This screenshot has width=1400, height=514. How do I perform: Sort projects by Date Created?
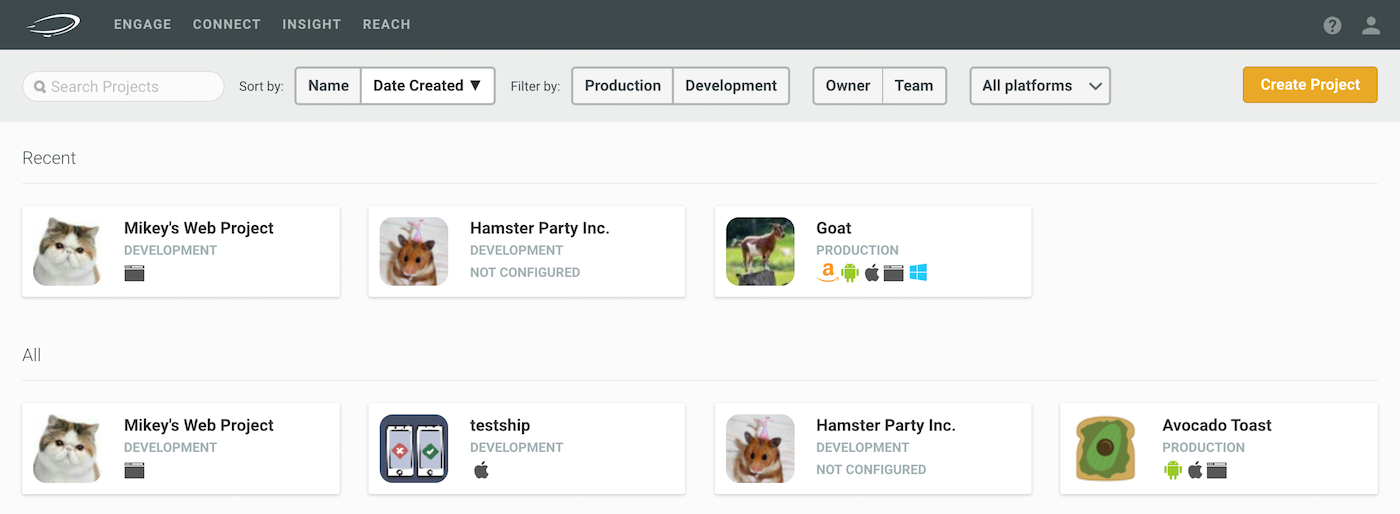[427, 86]
